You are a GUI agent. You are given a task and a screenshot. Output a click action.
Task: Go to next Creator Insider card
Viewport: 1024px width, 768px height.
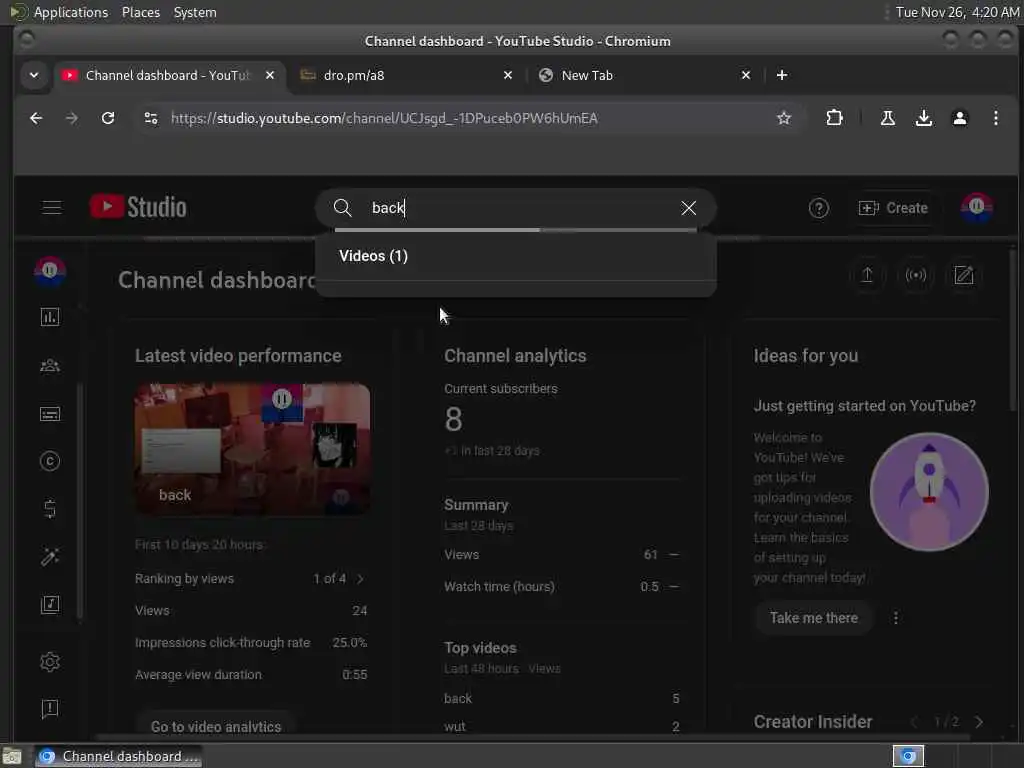click(x=978, y=722)
